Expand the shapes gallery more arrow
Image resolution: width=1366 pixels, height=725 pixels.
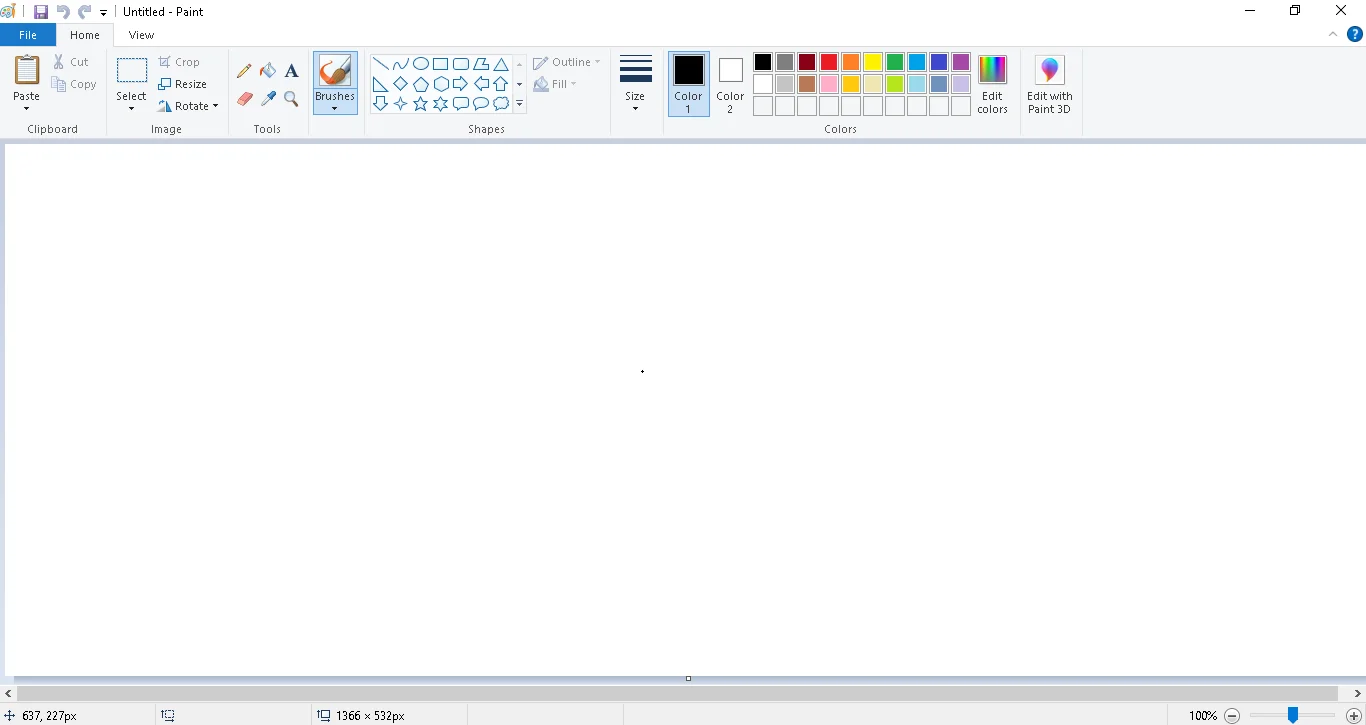(x=519, y=104)
